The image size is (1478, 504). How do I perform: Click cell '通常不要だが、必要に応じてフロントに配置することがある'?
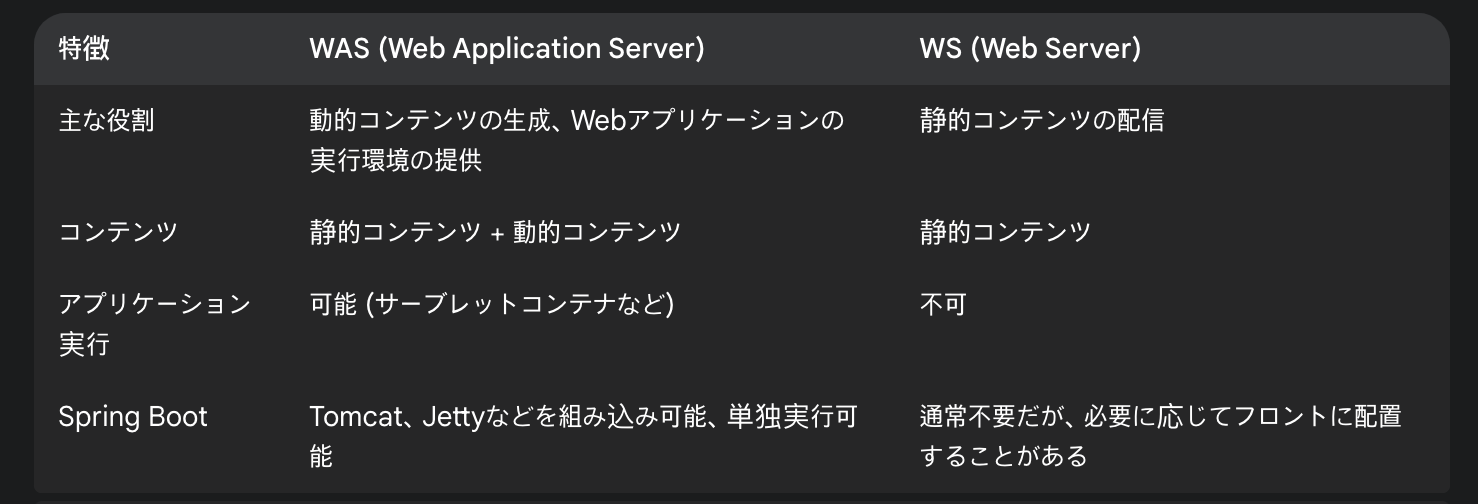(1161, 436)
